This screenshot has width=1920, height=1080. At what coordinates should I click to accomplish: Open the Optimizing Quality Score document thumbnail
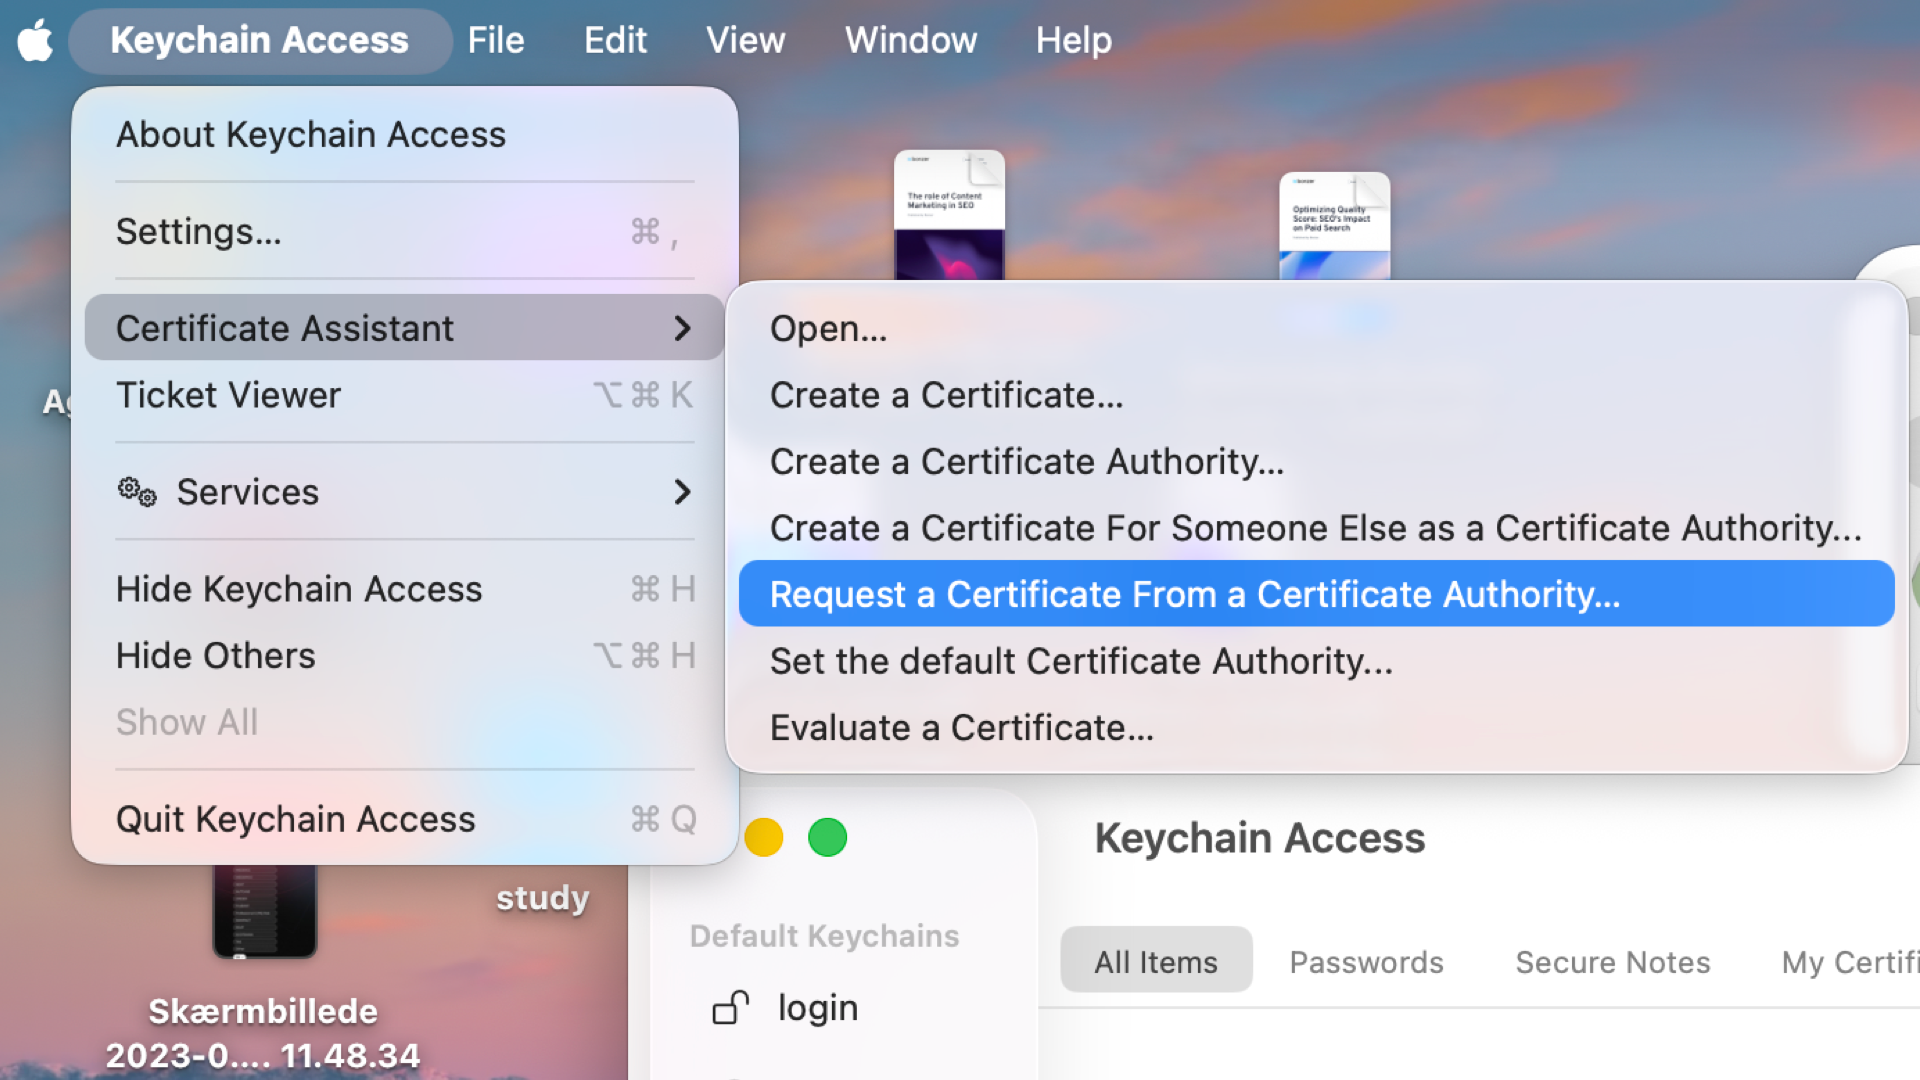point(1334,226)
